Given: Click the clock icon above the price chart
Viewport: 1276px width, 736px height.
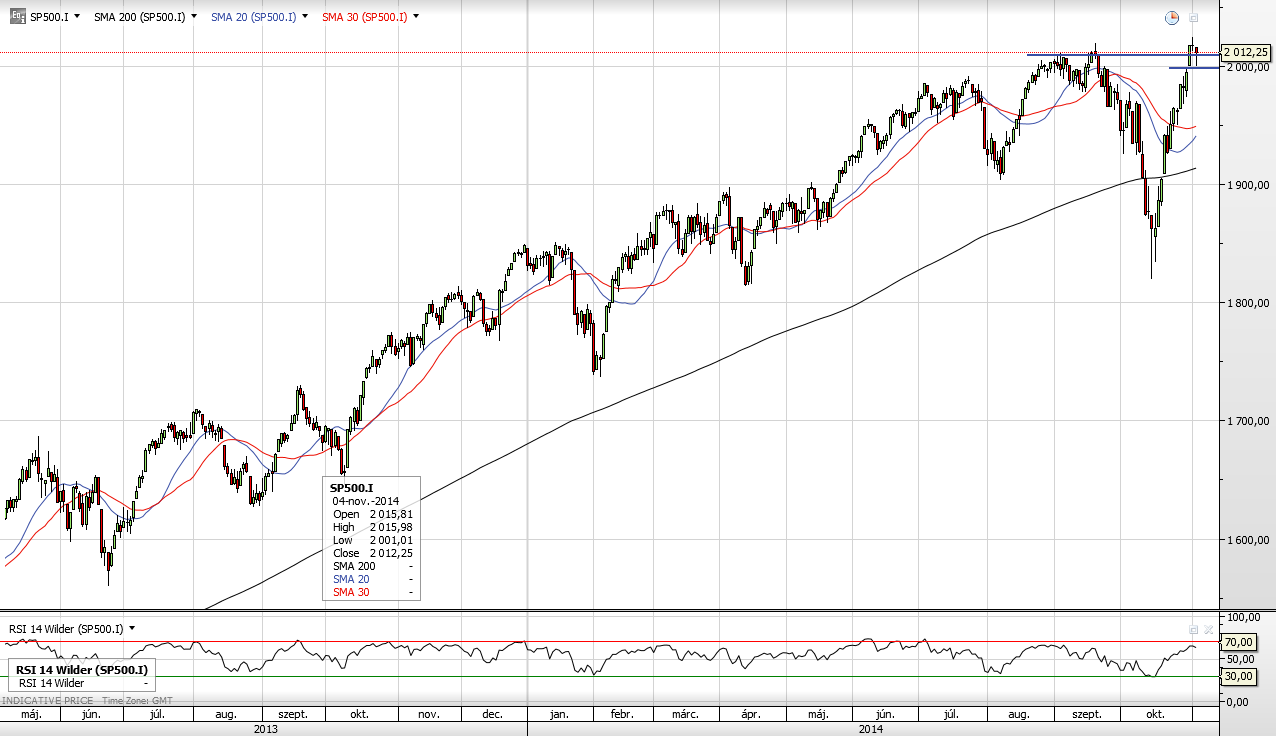Looking at the screenshot, I should (x=1172, y=17).
